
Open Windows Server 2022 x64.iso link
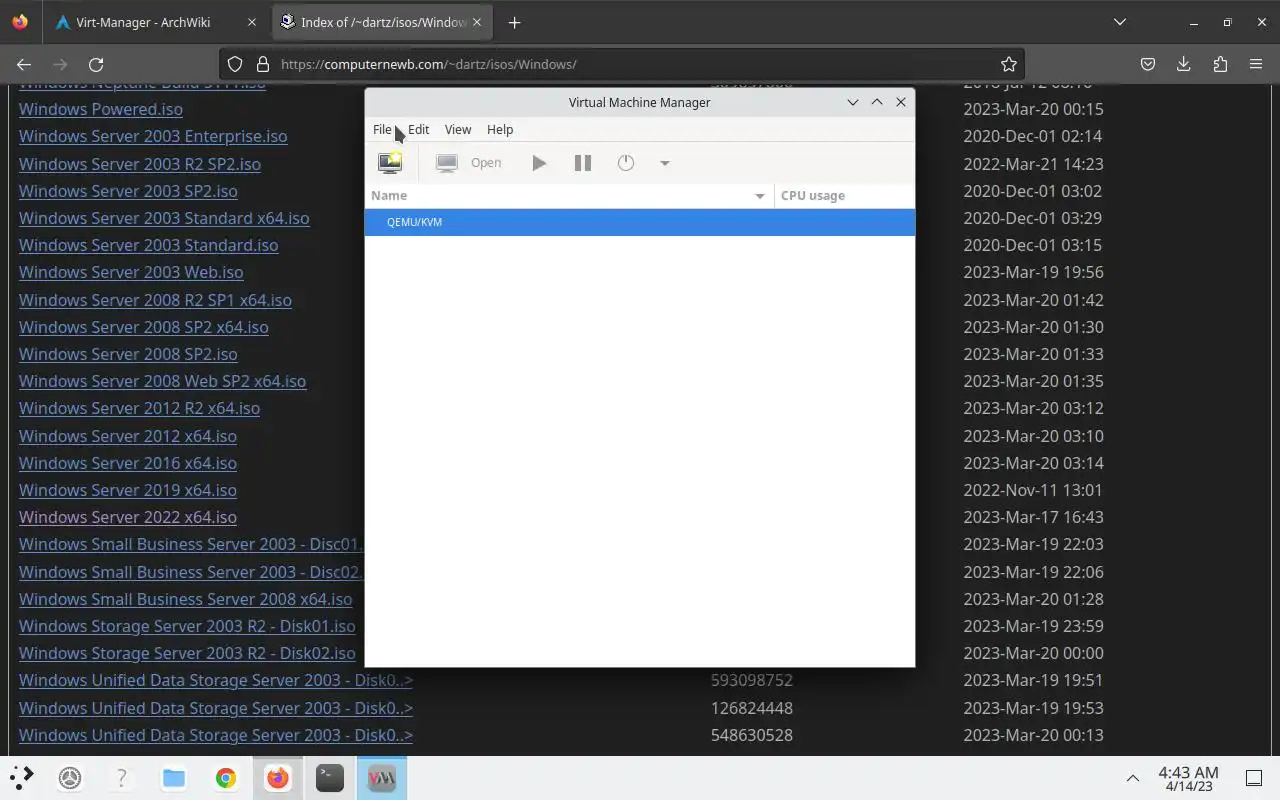(x=128, y=517)
